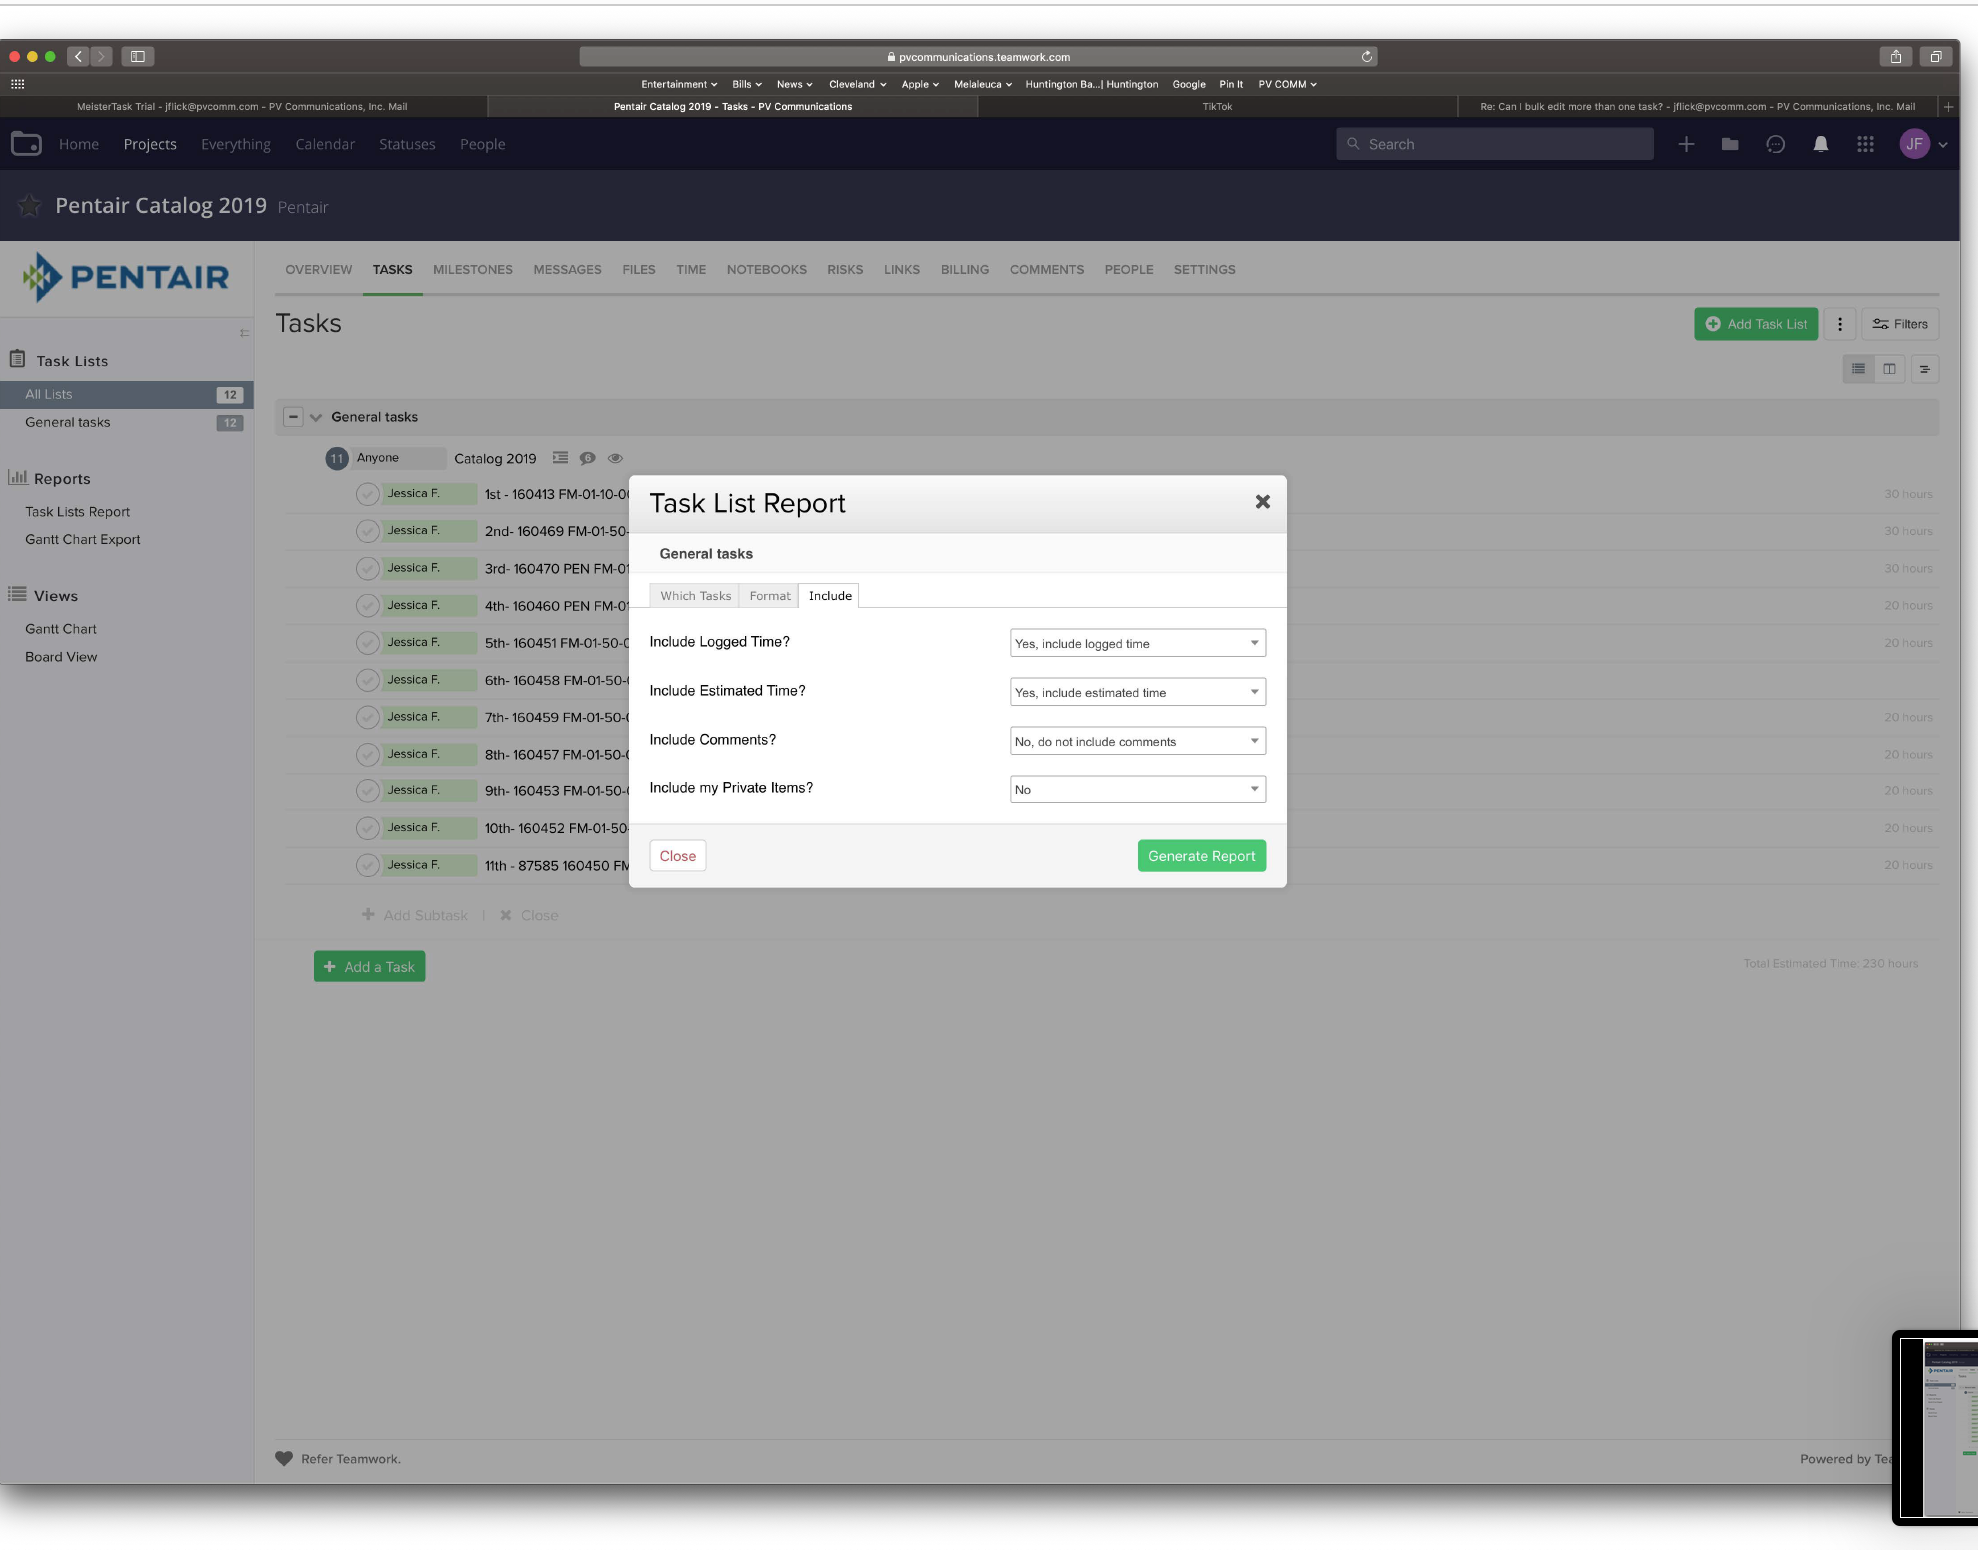
Task: Mark 5th- 160451 task complete
Action: pyautogui.click(x=367, y=643)
